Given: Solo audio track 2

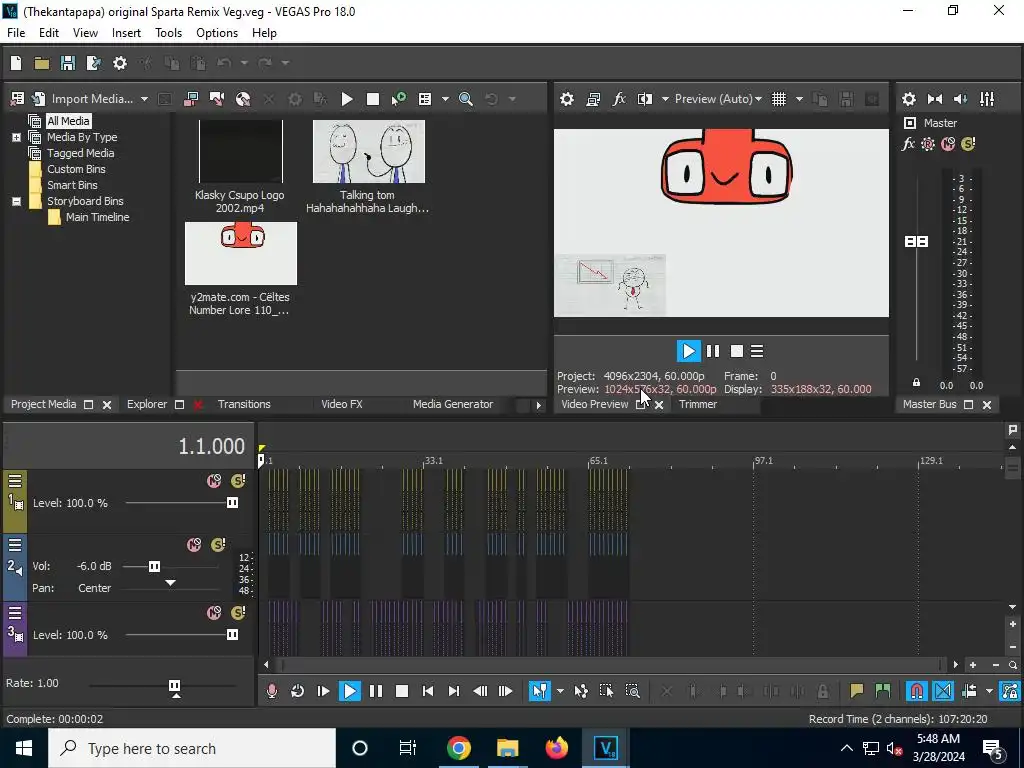Looking at the screenshot, I should point(219,545).
